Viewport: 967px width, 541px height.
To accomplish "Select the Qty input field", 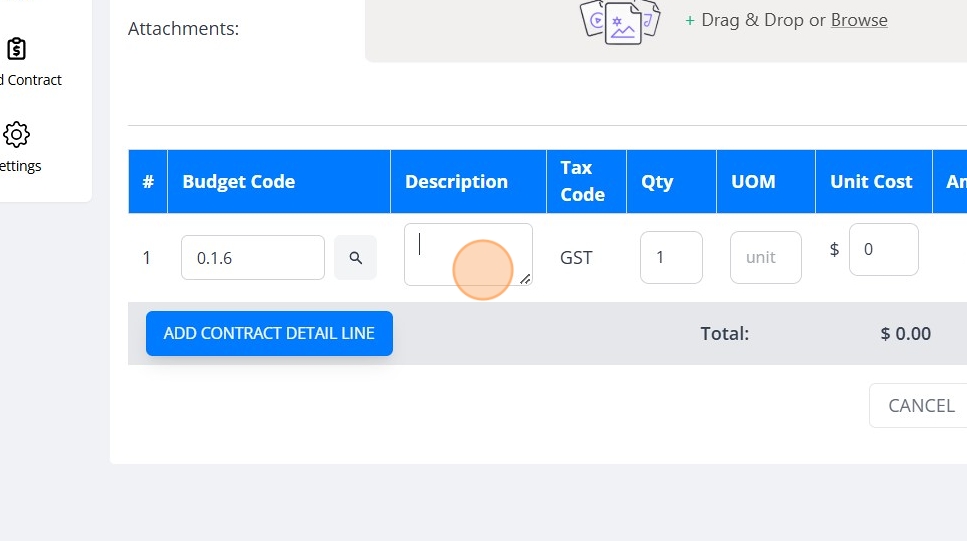I will pyautogui.click(x=671, y=258).
